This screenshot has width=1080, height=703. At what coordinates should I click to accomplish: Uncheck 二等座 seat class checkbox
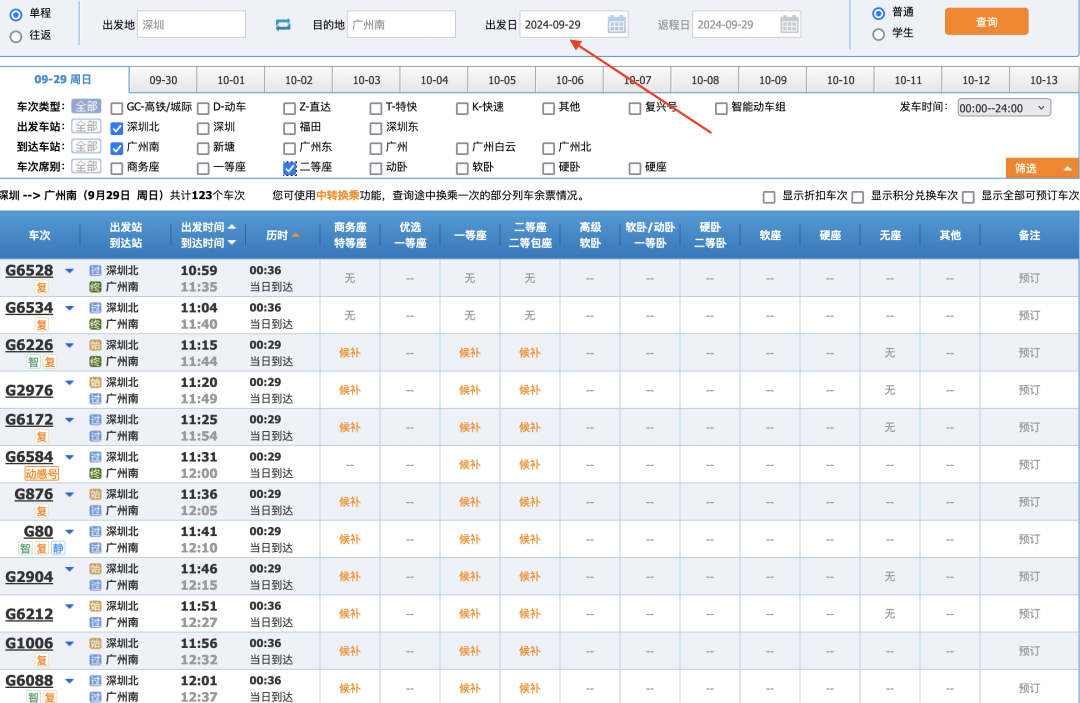[290, 168]
